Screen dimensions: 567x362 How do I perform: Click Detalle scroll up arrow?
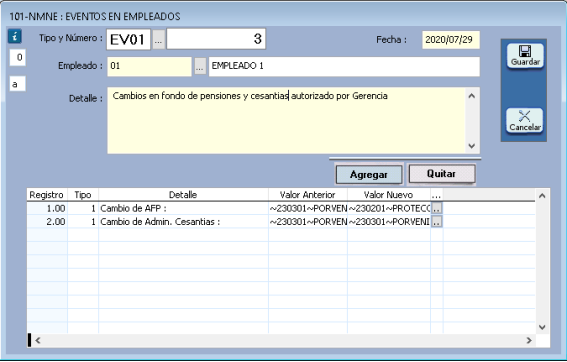tap(472, 96)
